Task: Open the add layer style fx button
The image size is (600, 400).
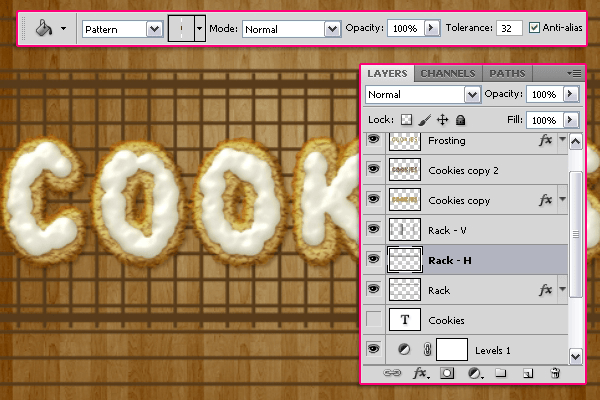Action: (x=421, y=373)
